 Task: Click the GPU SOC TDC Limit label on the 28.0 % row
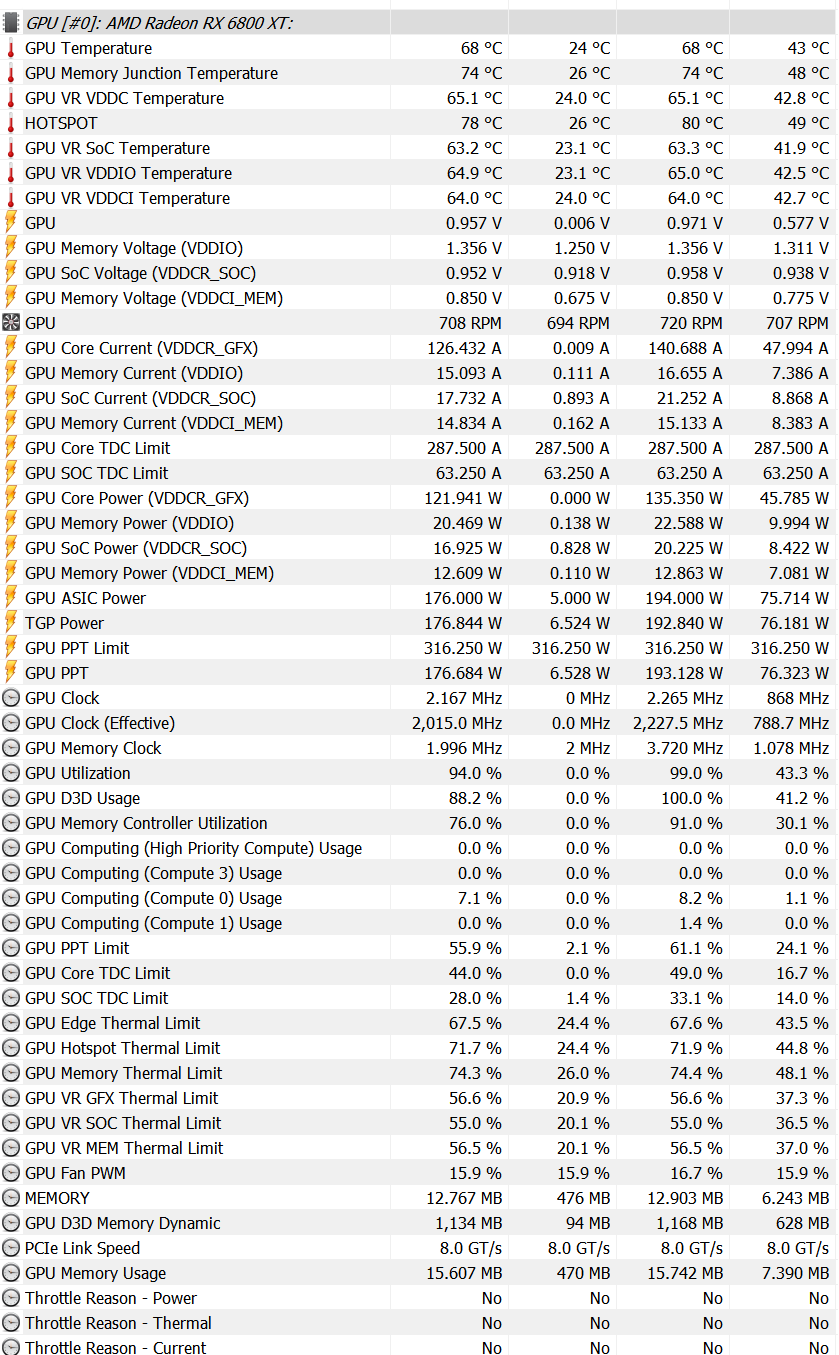(x=97, y=998)
